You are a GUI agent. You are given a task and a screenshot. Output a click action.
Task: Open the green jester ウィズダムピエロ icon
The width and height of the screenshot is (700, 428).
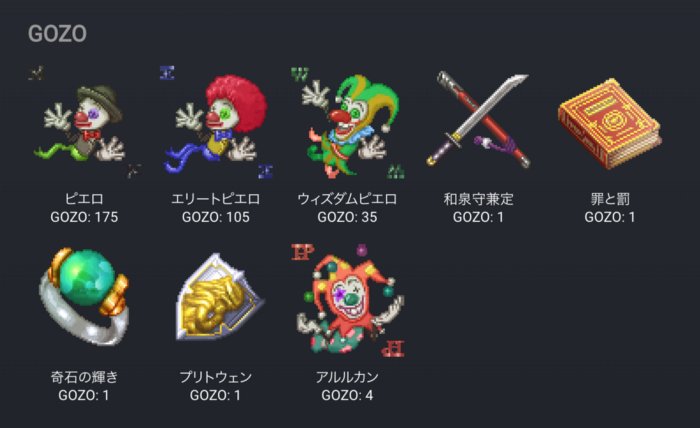(x=347, y=123)
